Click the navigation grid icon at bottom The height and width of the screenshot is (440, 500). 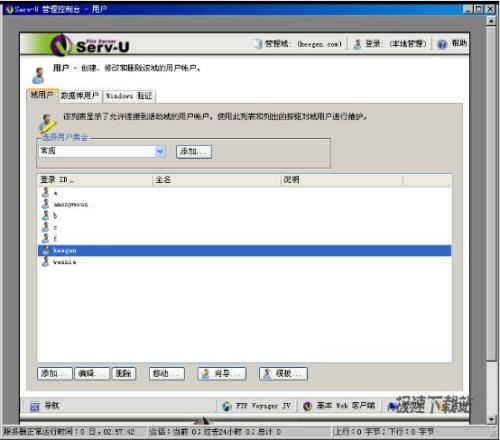click(x=34, y=406)
